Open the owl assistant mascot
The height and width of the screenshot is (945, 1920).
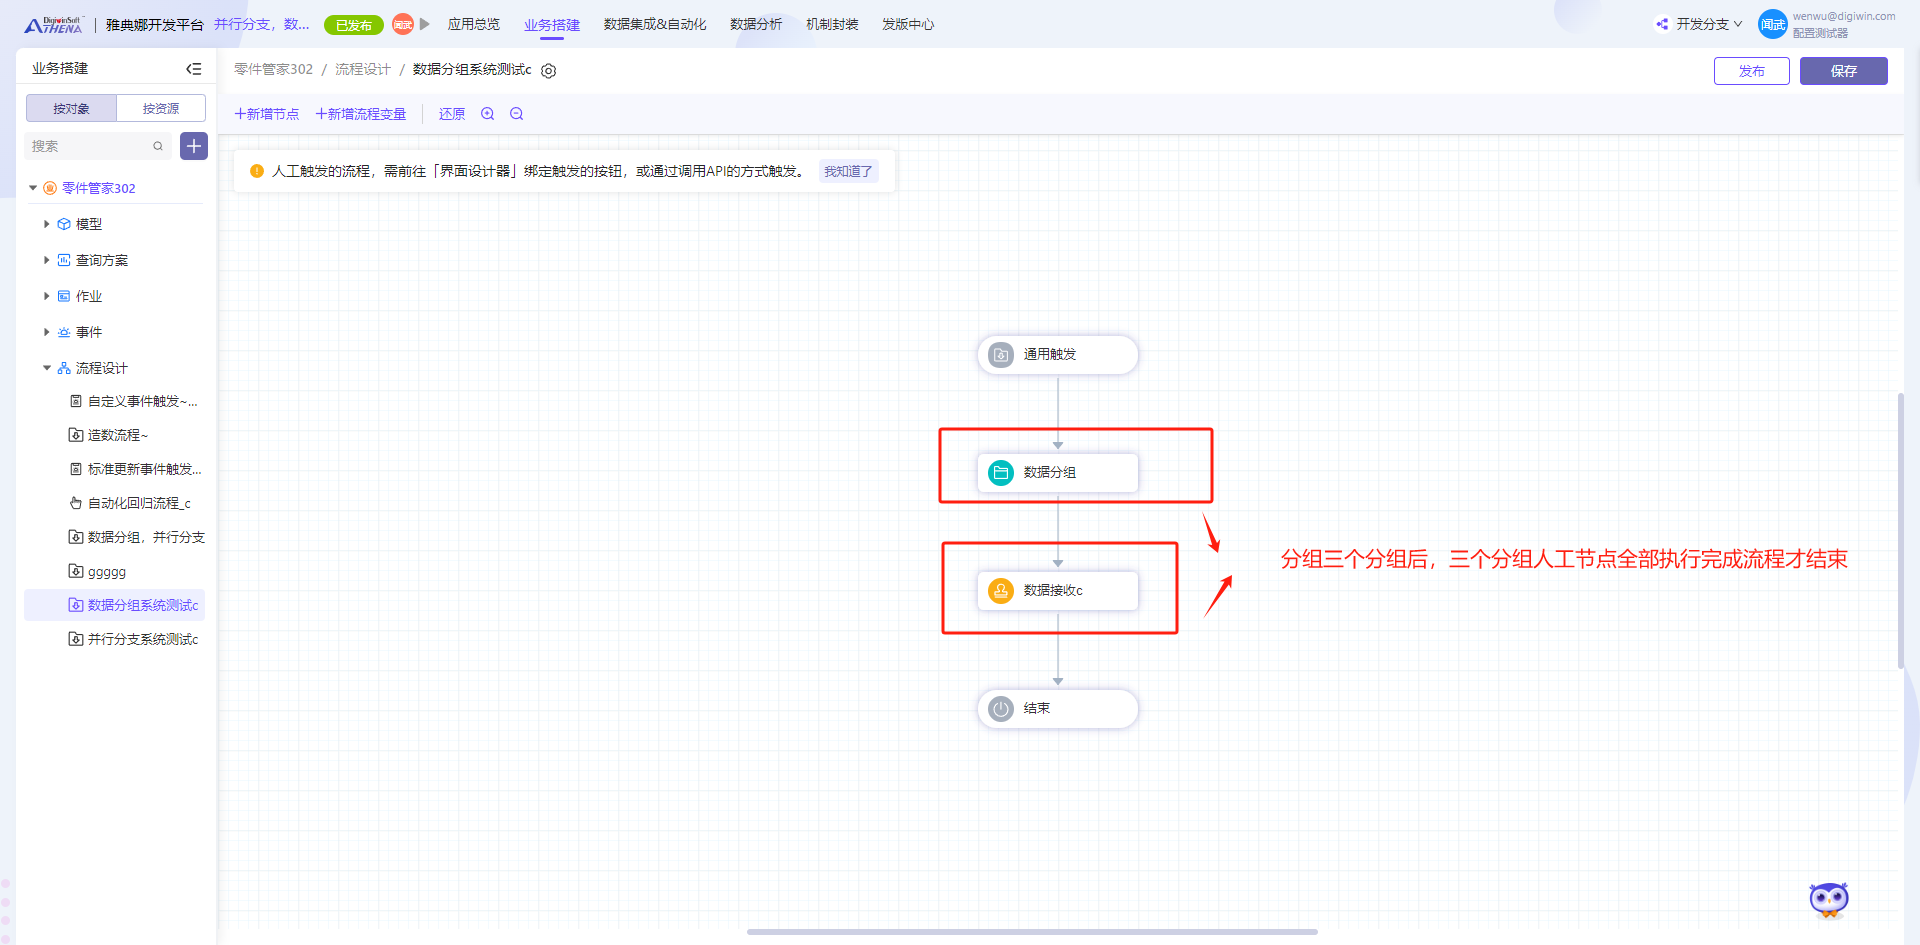click(1828, 900)
